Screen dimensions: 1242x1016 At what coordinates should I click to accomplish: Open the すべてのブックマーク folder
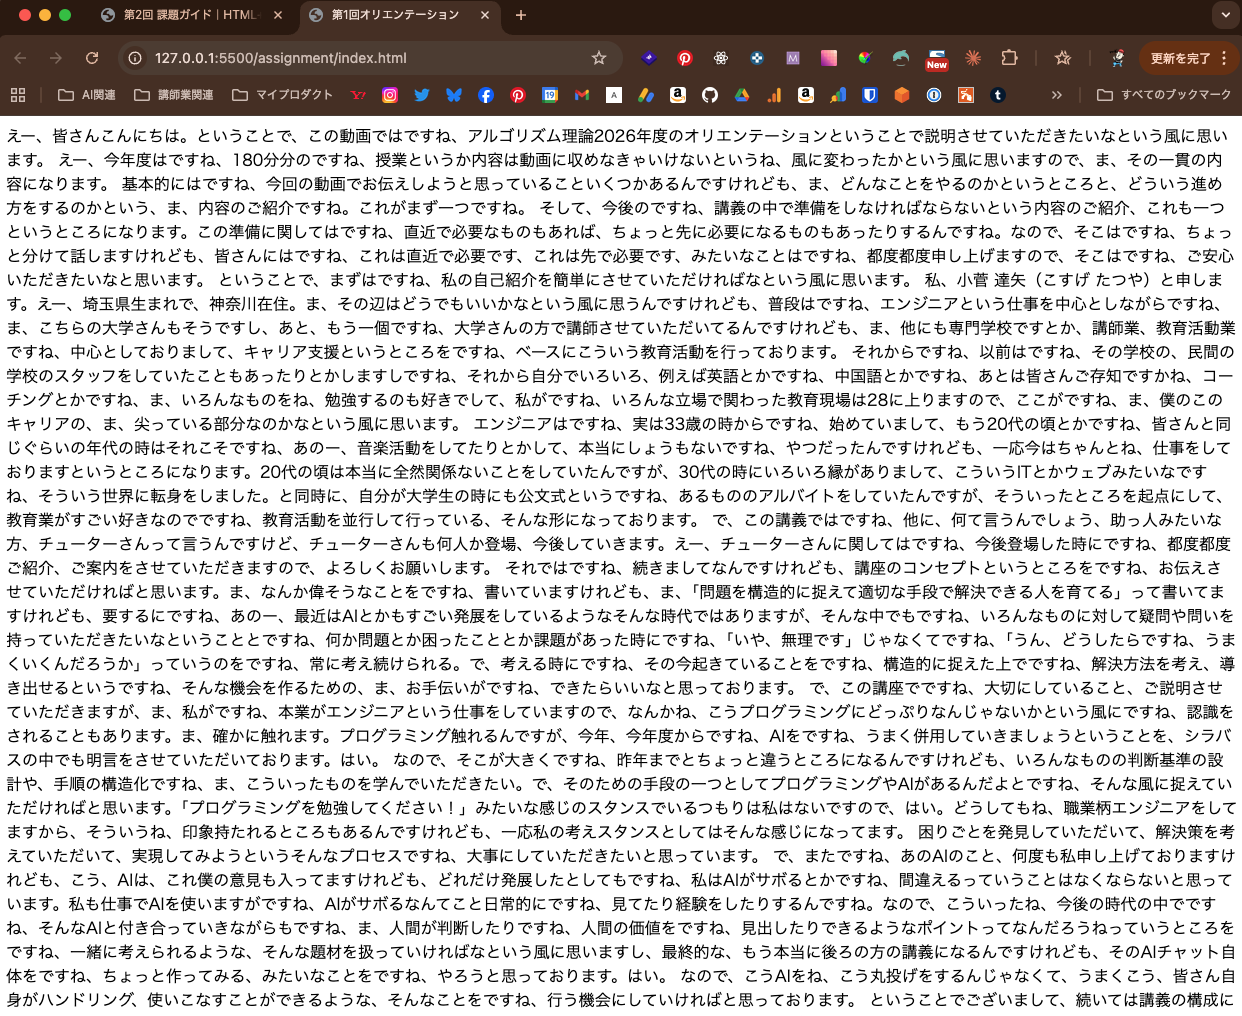pyautogui.click(x=1164, y=95)
